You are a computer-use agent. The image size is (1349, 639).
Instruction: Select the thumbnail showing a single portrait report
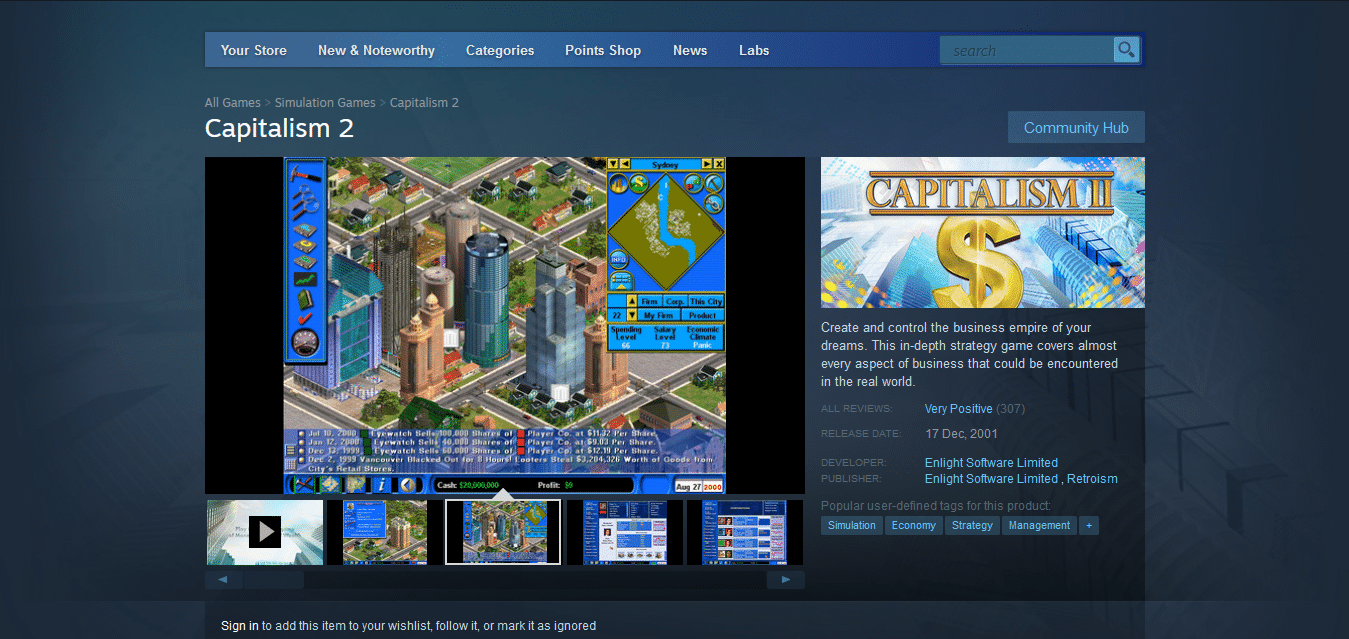click(625, 532)
